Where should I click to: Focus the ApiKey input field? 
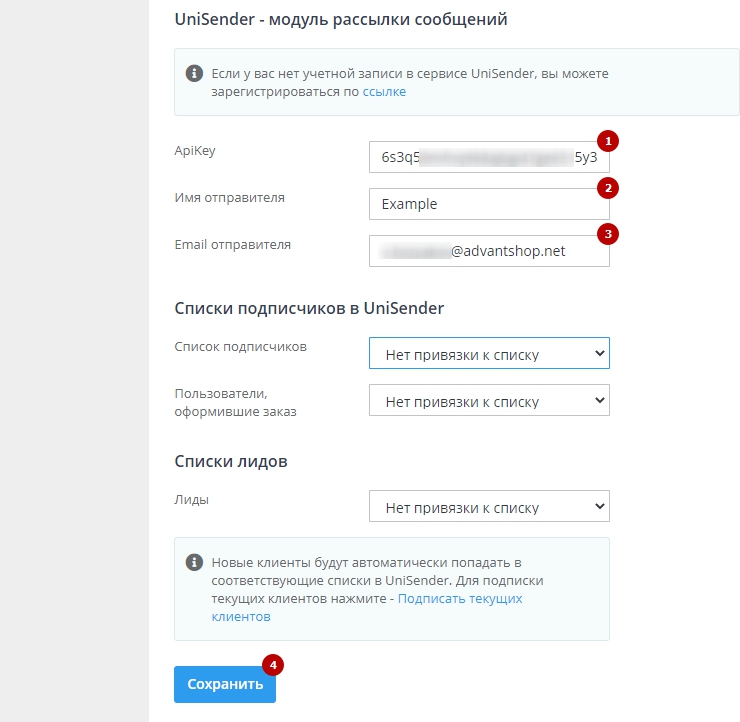tap(488, 157)
